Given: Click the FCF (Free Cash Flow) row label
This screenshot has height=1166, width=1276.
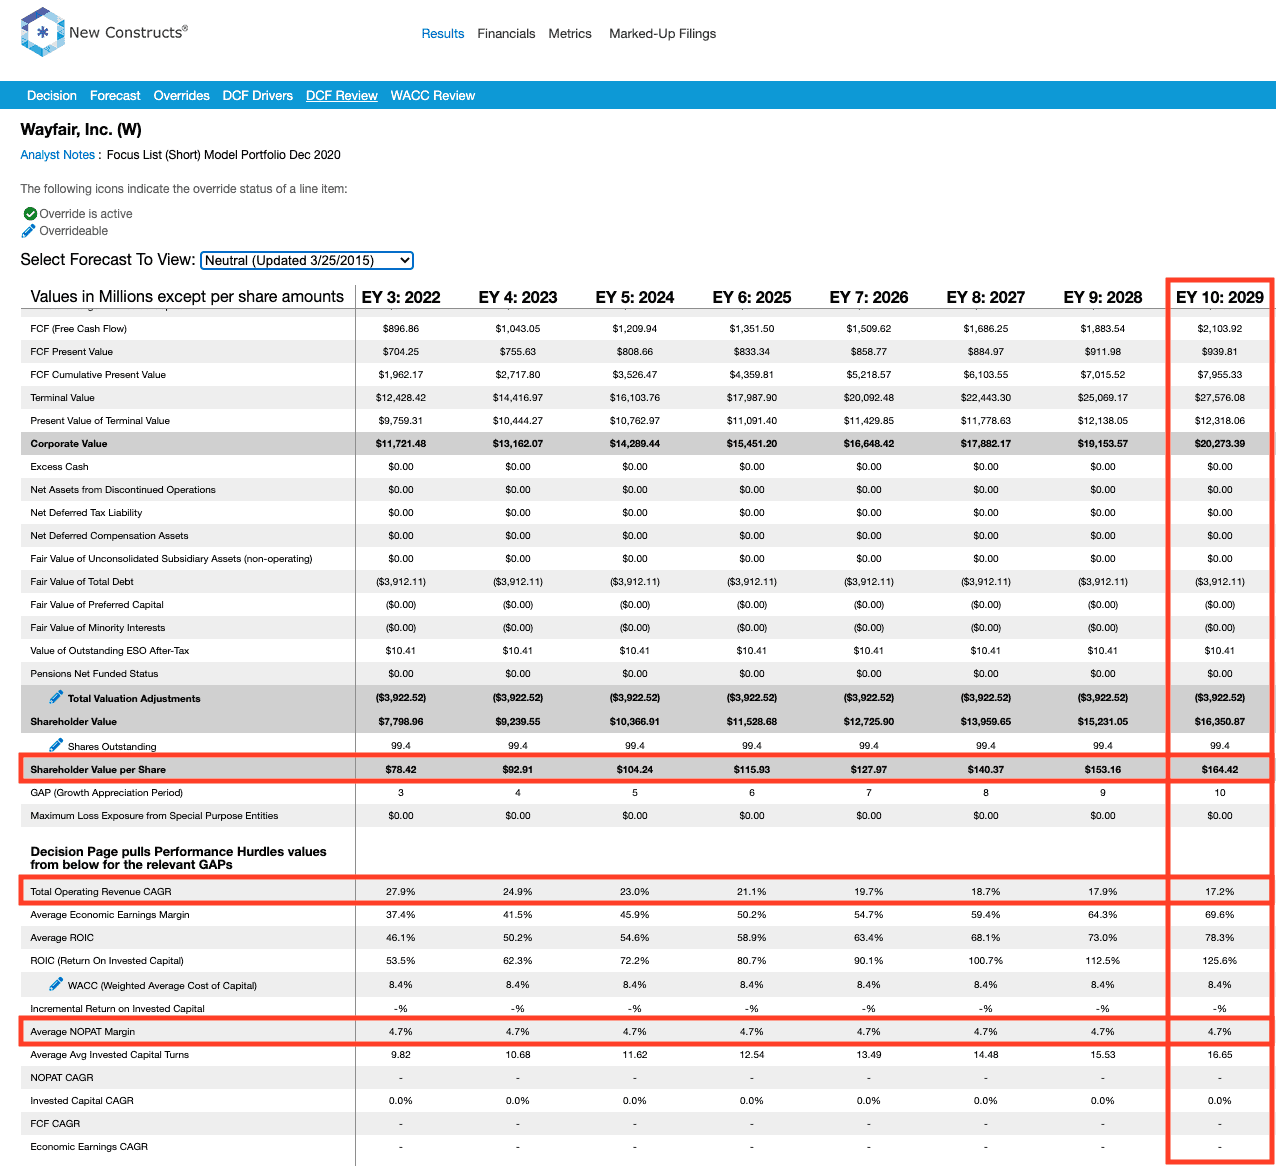Looking at the screenshot, I should point(79,329).
